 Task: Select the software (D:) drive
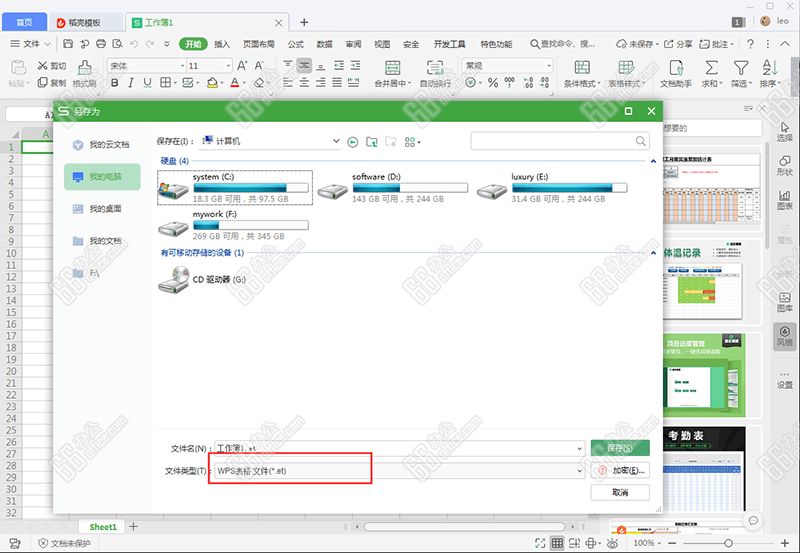pyautogui.click(x=393, y=187)
